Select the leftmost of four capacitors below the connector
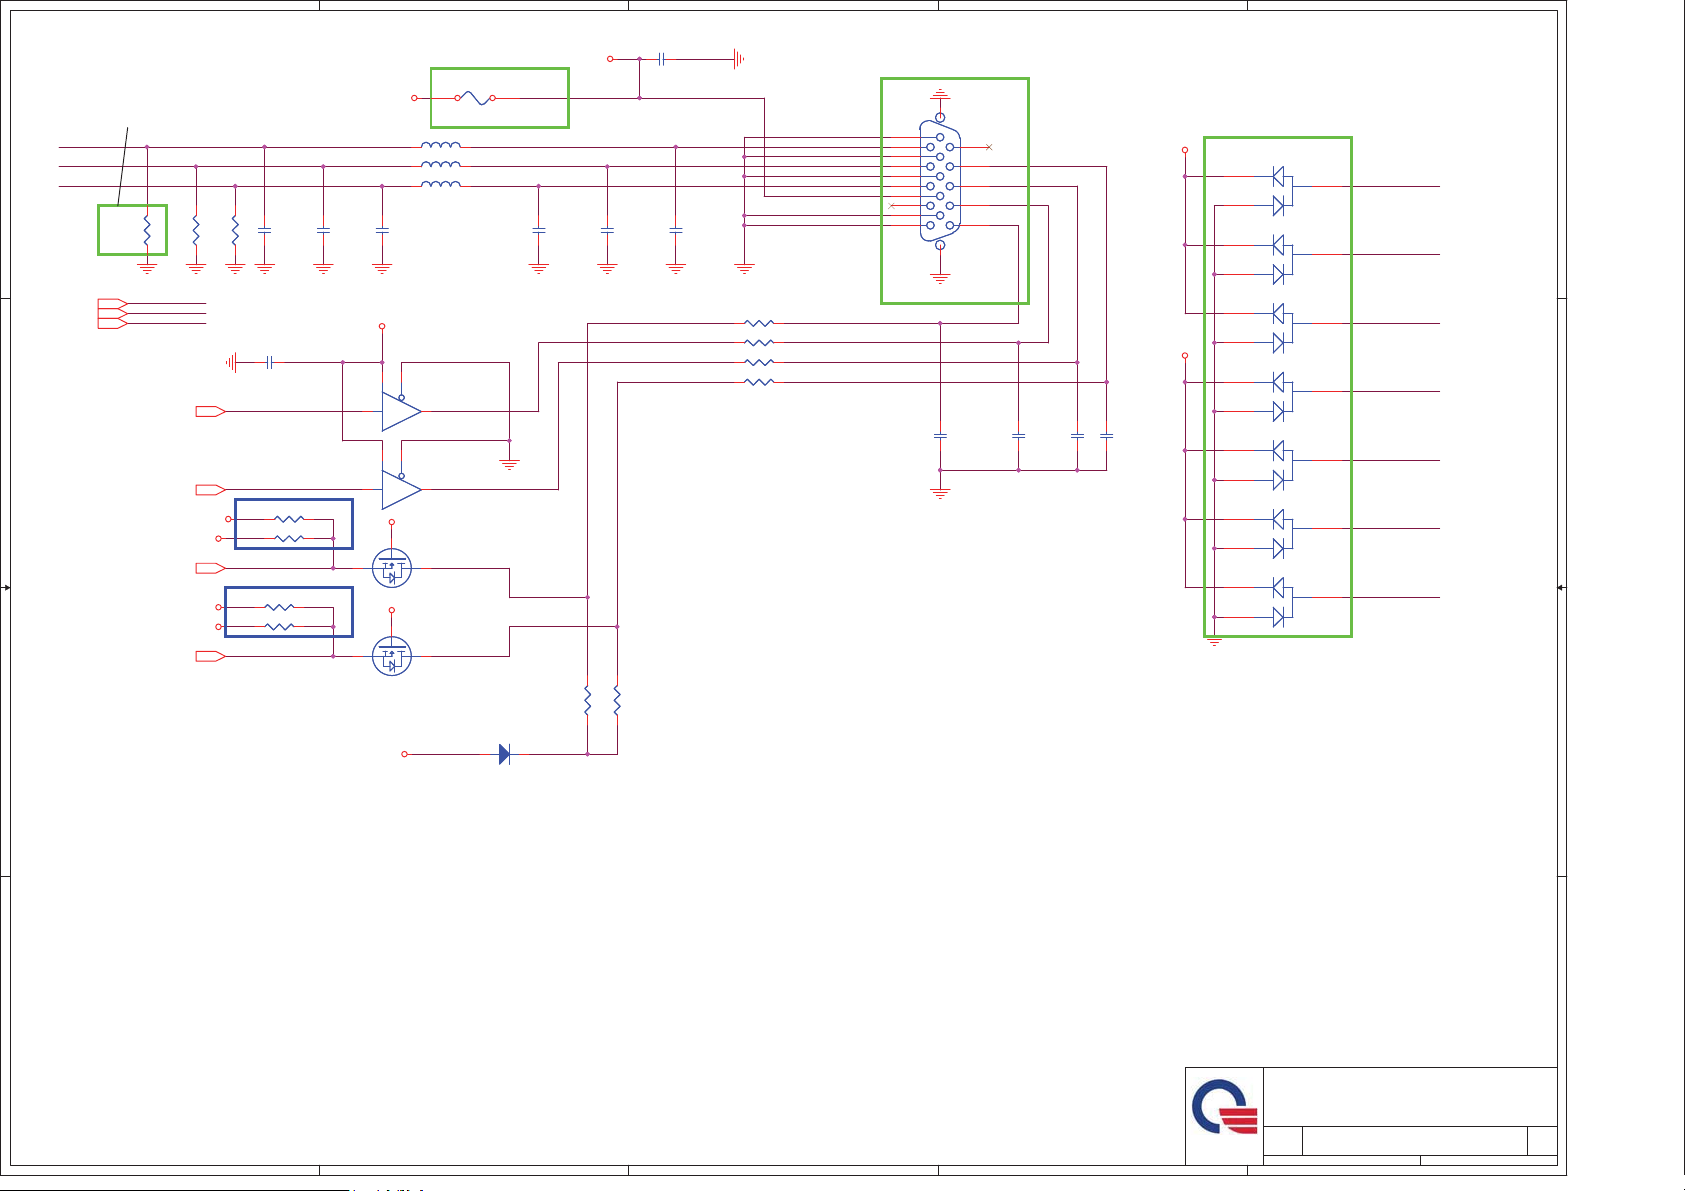The width and height of the screenshot is (1685, 1191). point(940,436)
